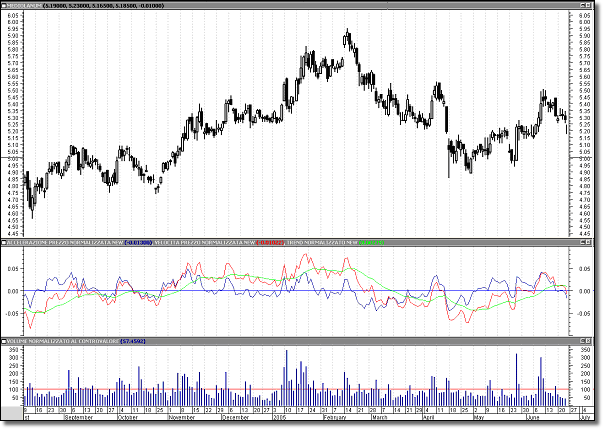Image resolution: width=603 pixels, height=429 pixels.
Task: Select the Trend Normalizzato label
Action: coord(322,242)
